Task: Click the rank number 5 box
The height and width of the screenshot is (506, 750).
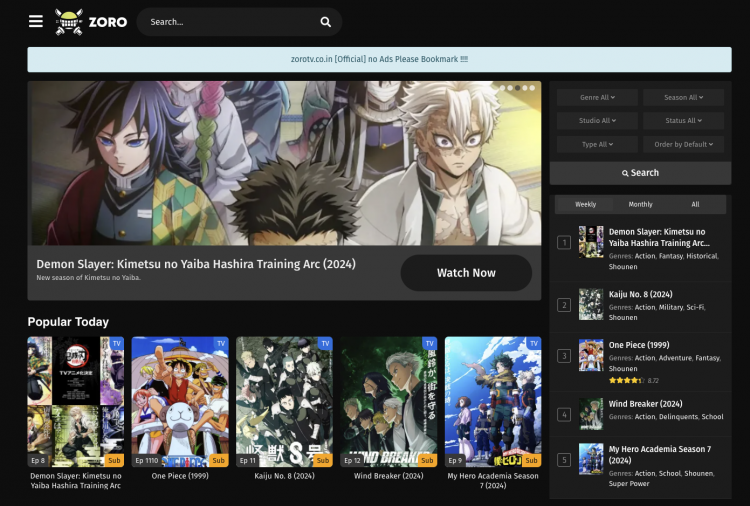Action: coord(564,460)
